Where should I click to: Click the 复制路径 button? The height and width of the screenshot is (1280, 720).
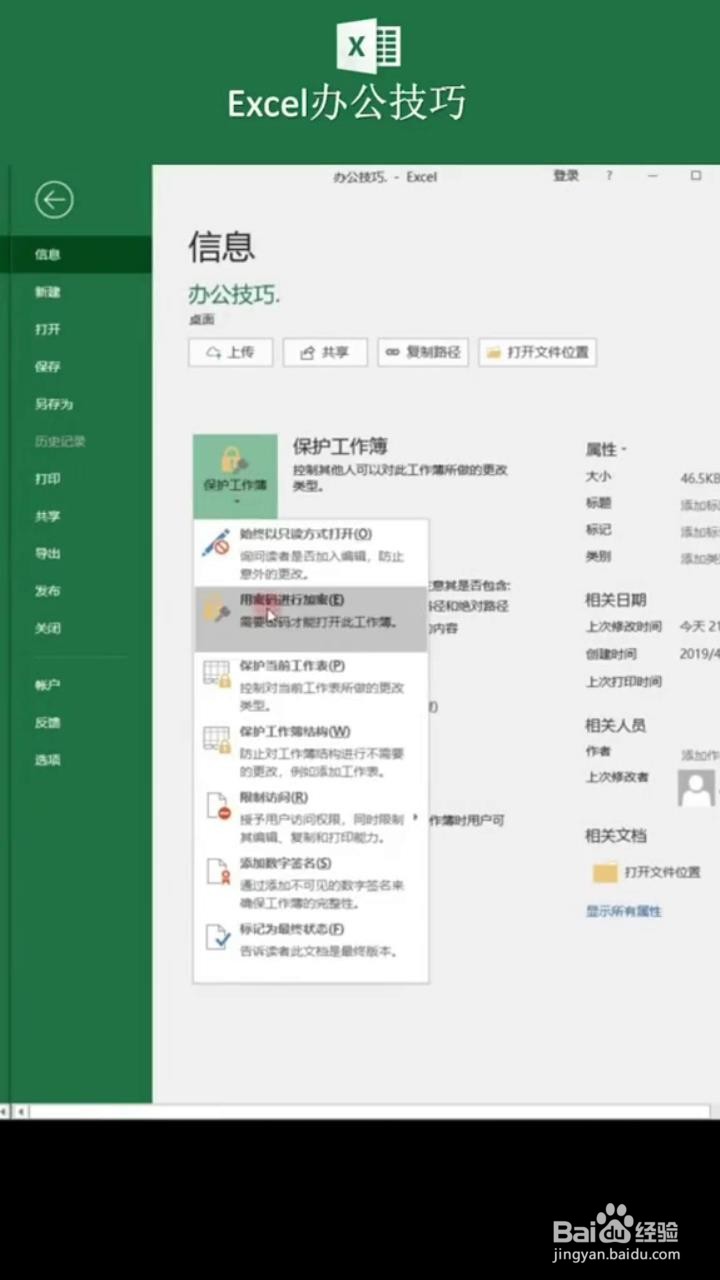click(x=423, y=352)
